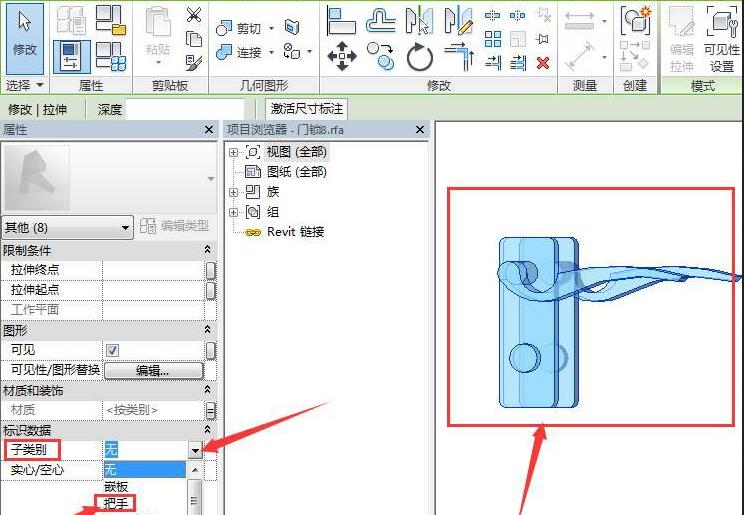Close the 项目浏览器 panel
This screenshot has width=744, height=515.
coord(419,129)
